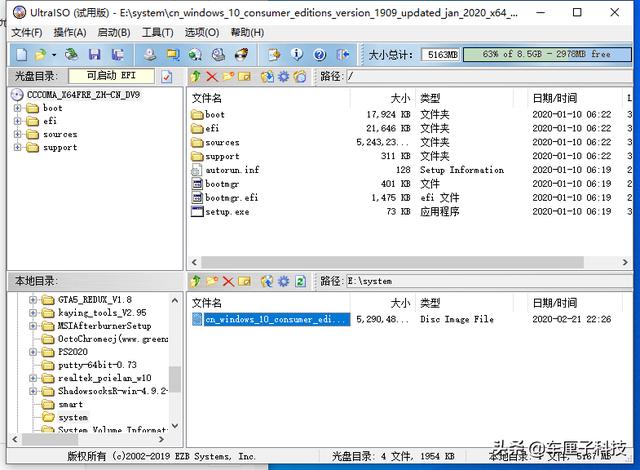Open the 选项(O) menu
The width and height of the screenshot is (640, 470).
(202, 32)
